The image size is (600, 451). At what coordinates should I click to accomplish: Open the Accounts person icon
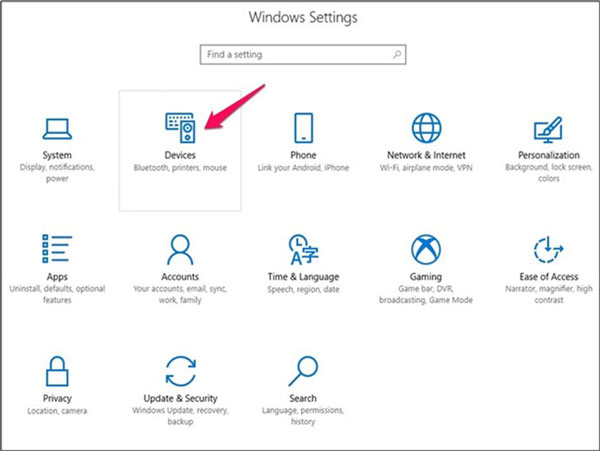(180, 249)
